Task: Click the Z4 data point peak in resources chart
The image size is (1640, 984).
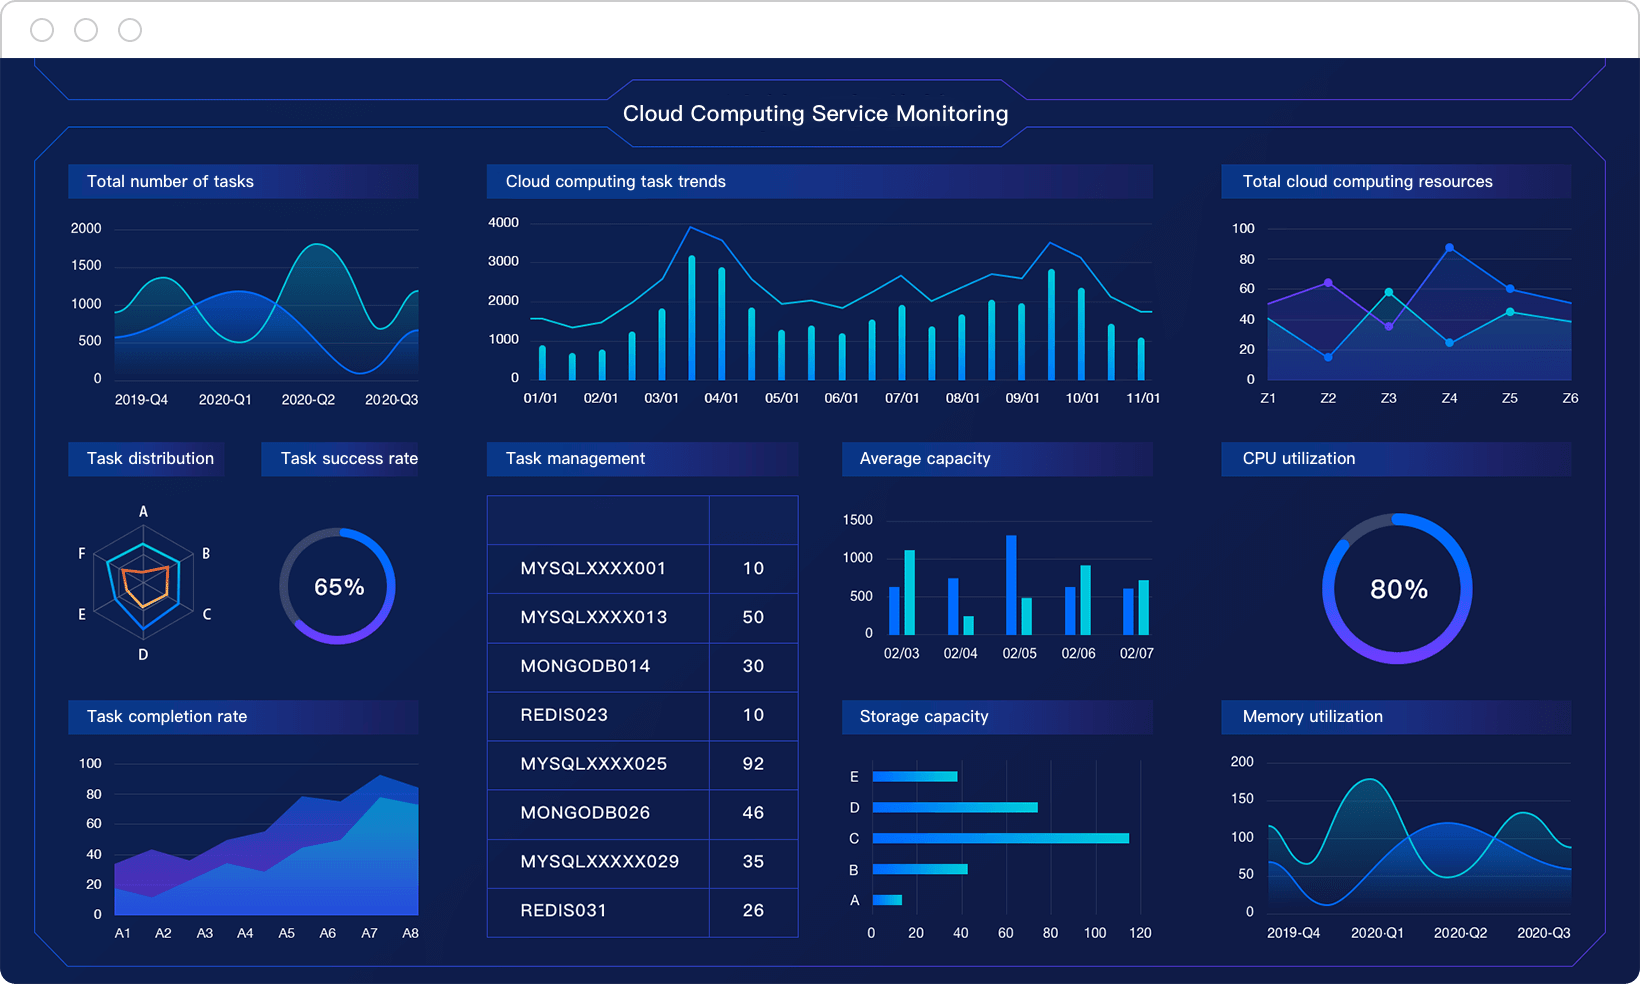Action: [1449, 247]
